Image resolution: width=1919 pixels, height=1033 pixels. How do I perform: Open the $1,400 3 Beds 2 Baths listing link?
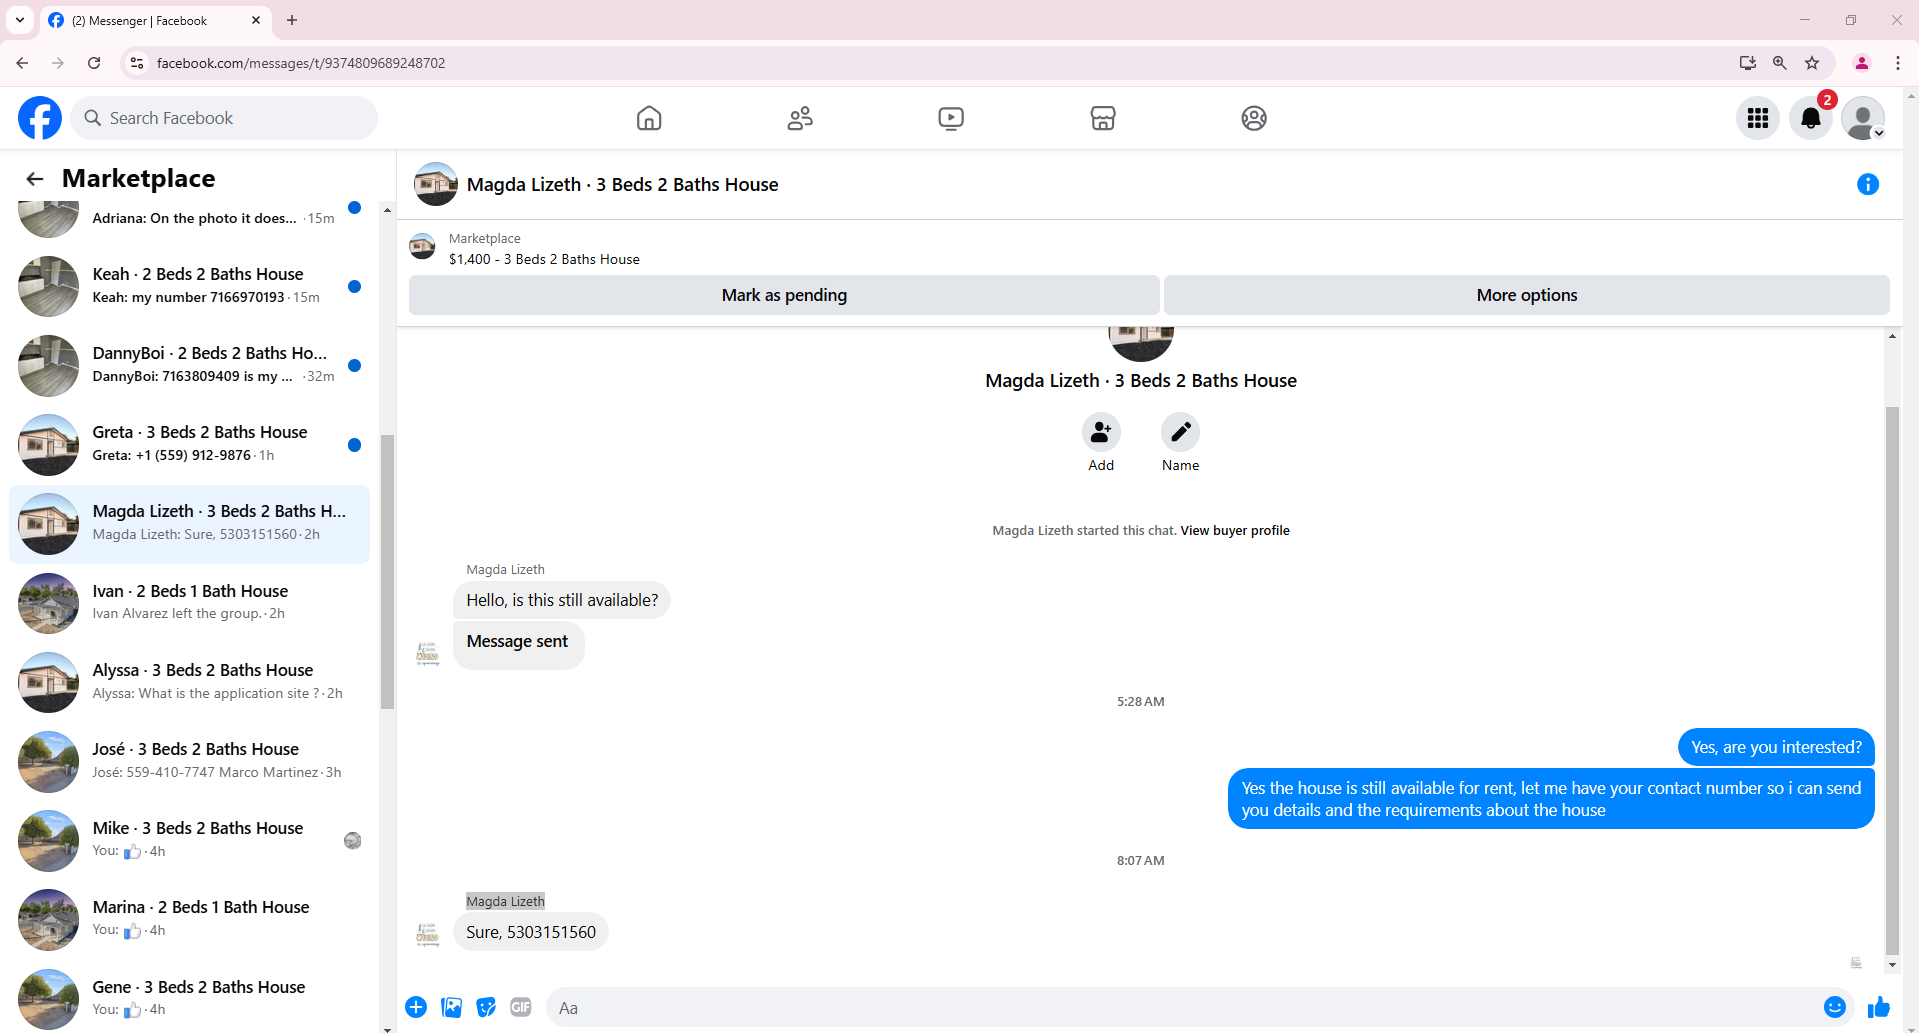(x=544, y=259)
